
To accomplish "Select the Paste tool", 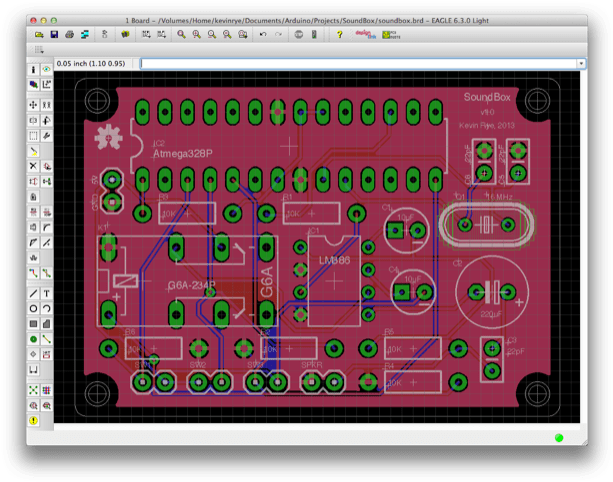I will click(33, 151).
